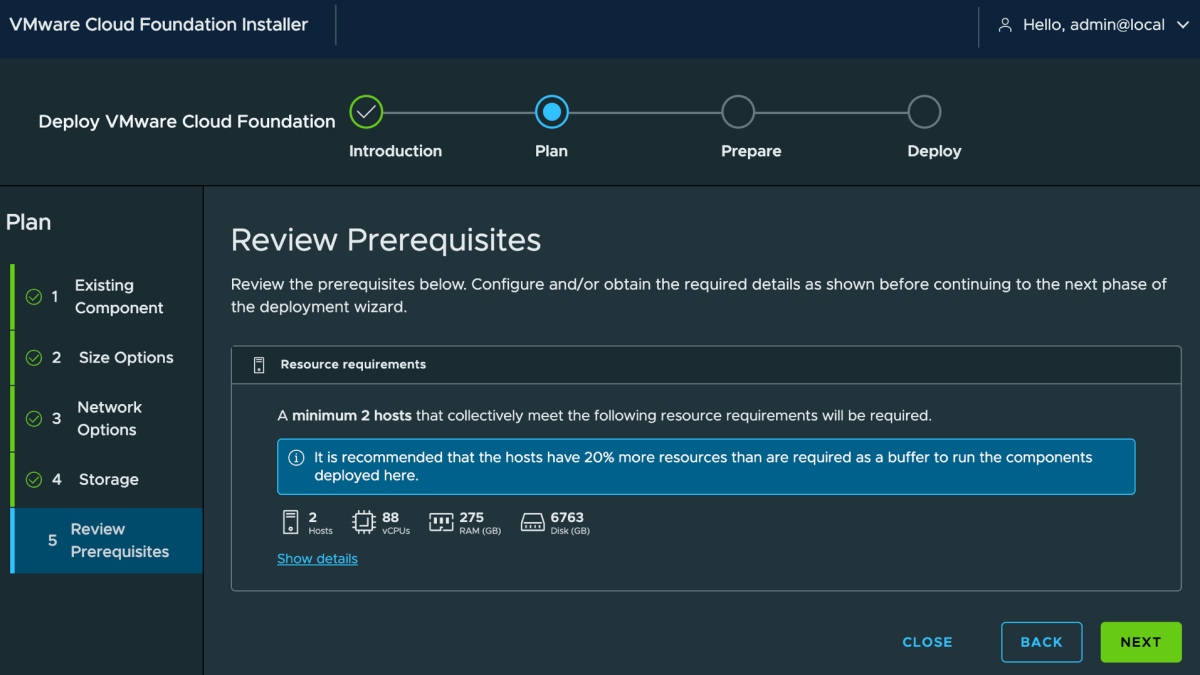Click the Disk drive icon next to 6763
The image size is (1200, 675).
click(532, 522)
